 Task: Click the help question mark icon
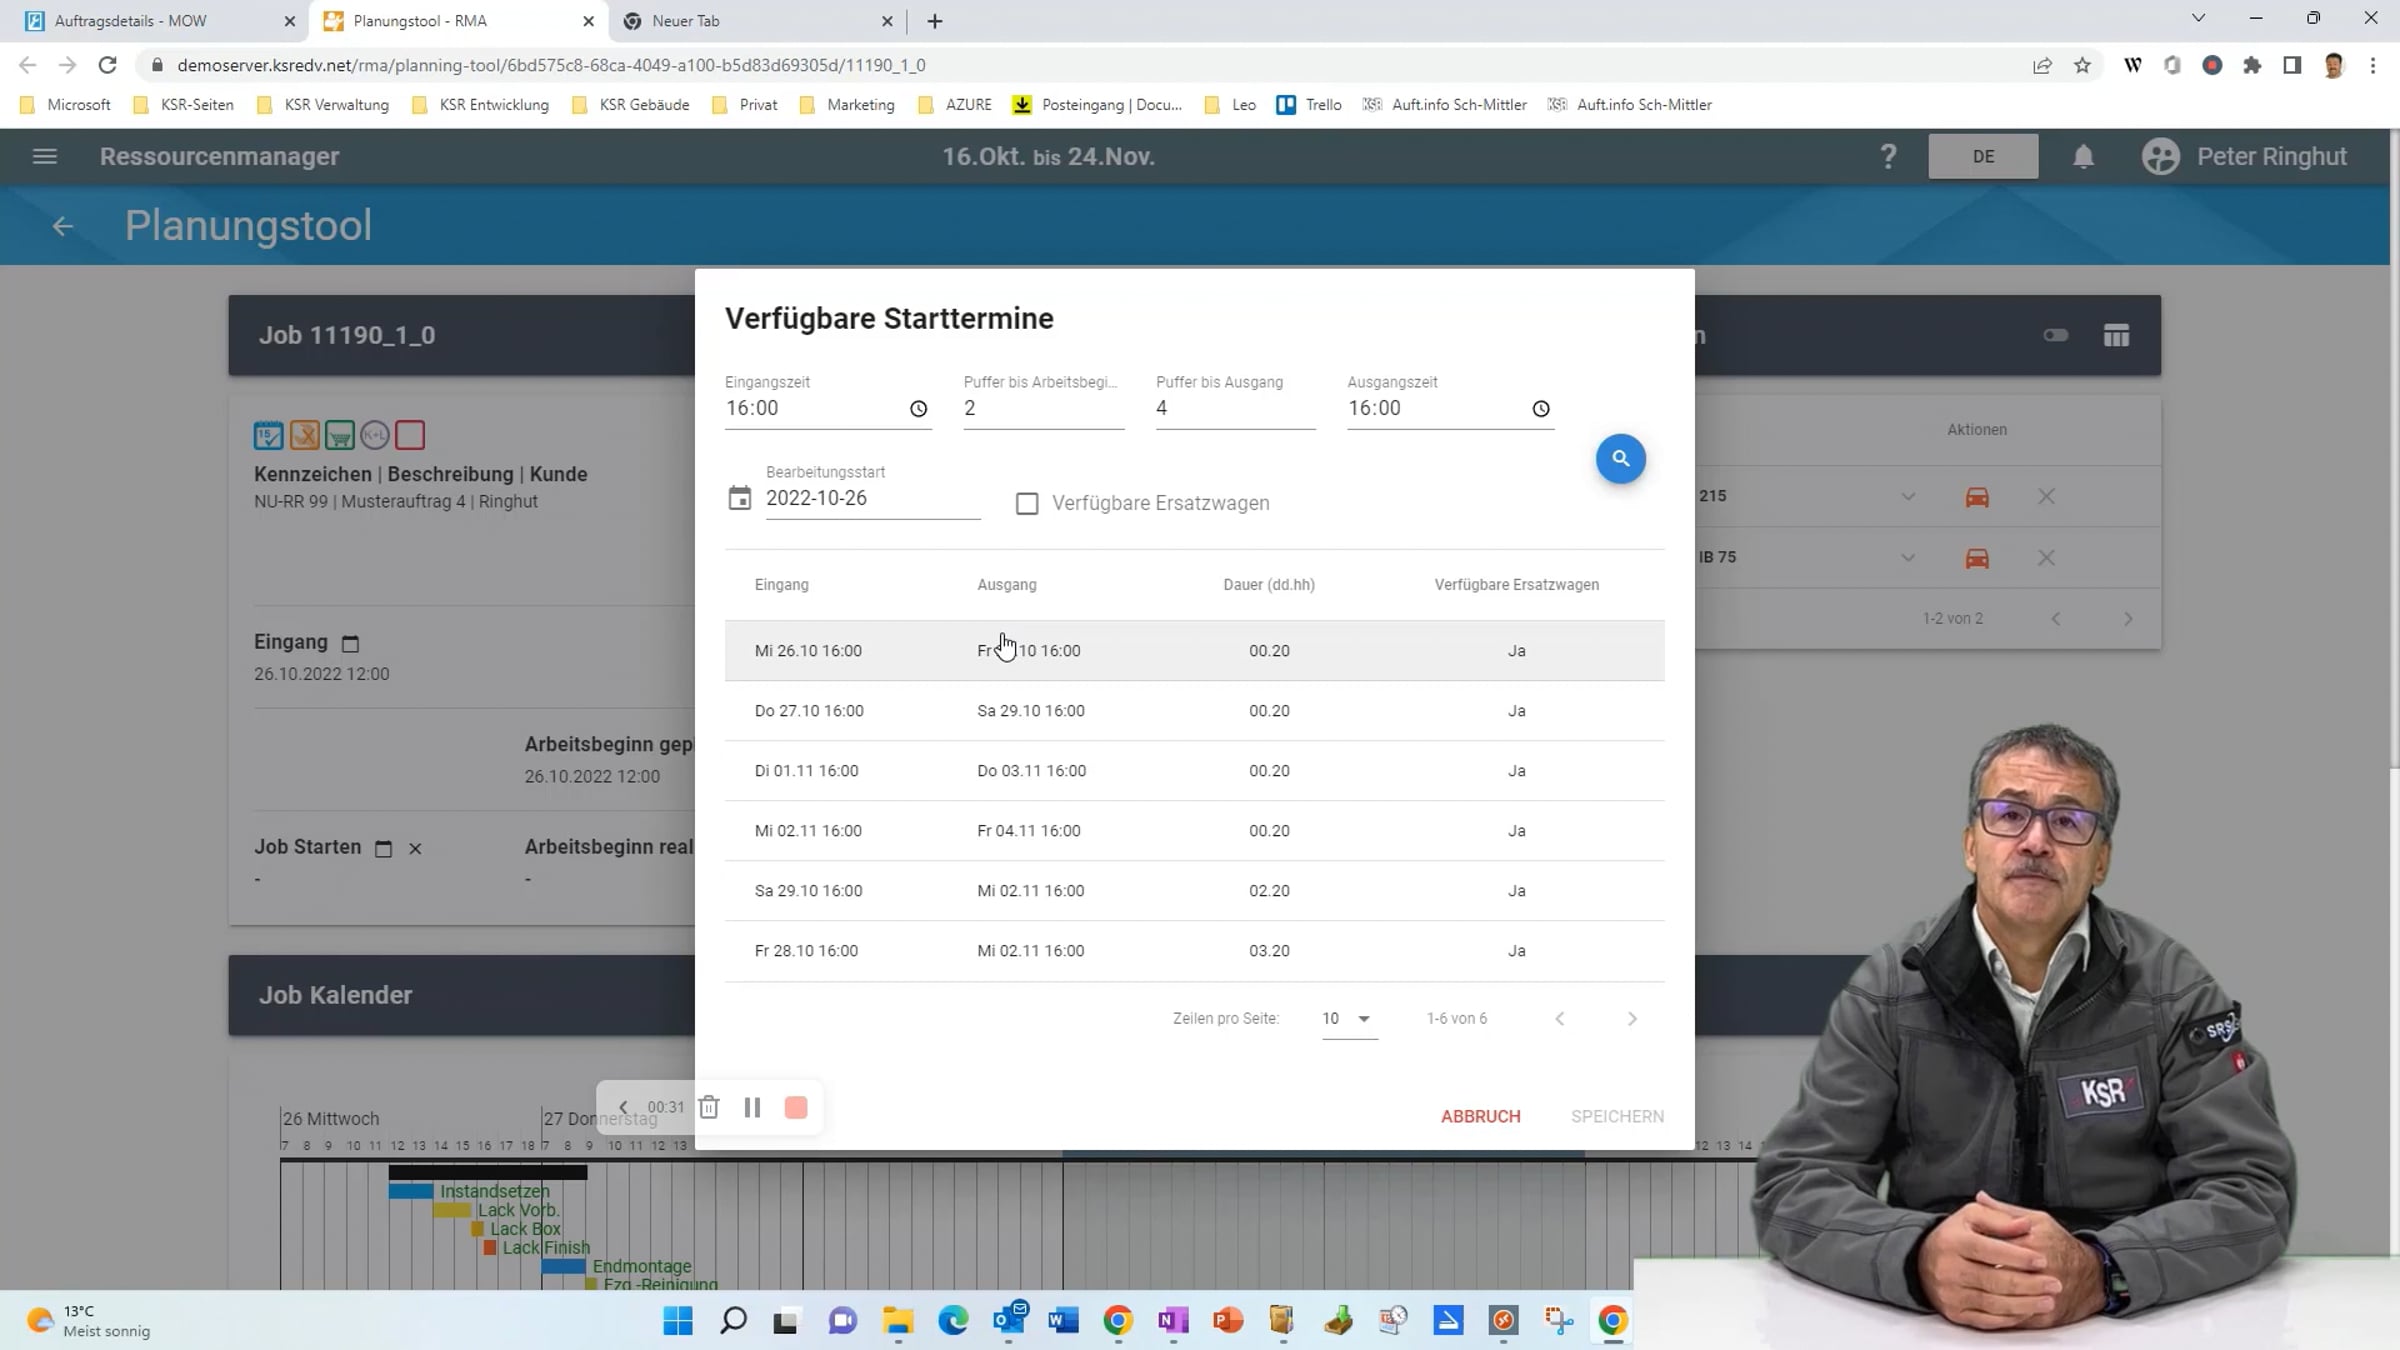click(x=1888, y=157)
